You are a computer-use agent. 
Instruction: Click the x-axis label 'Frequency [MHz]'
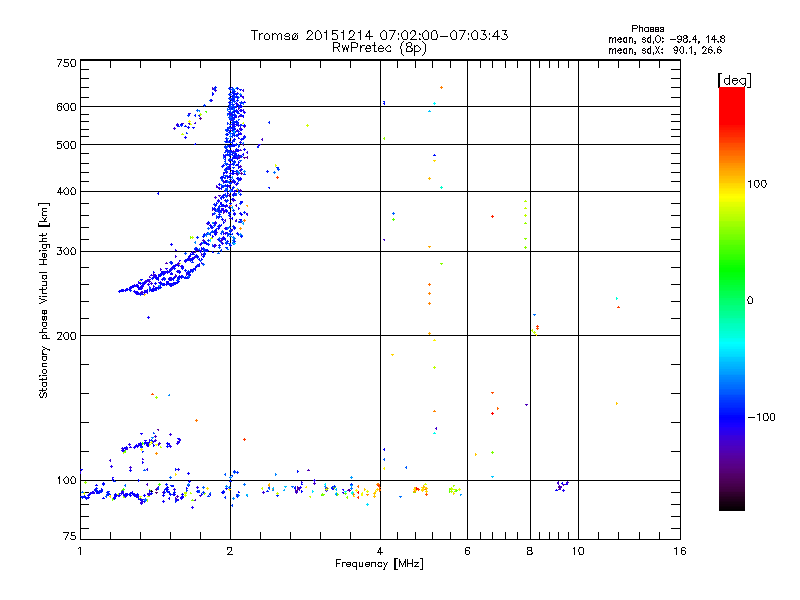click(379, 564)
